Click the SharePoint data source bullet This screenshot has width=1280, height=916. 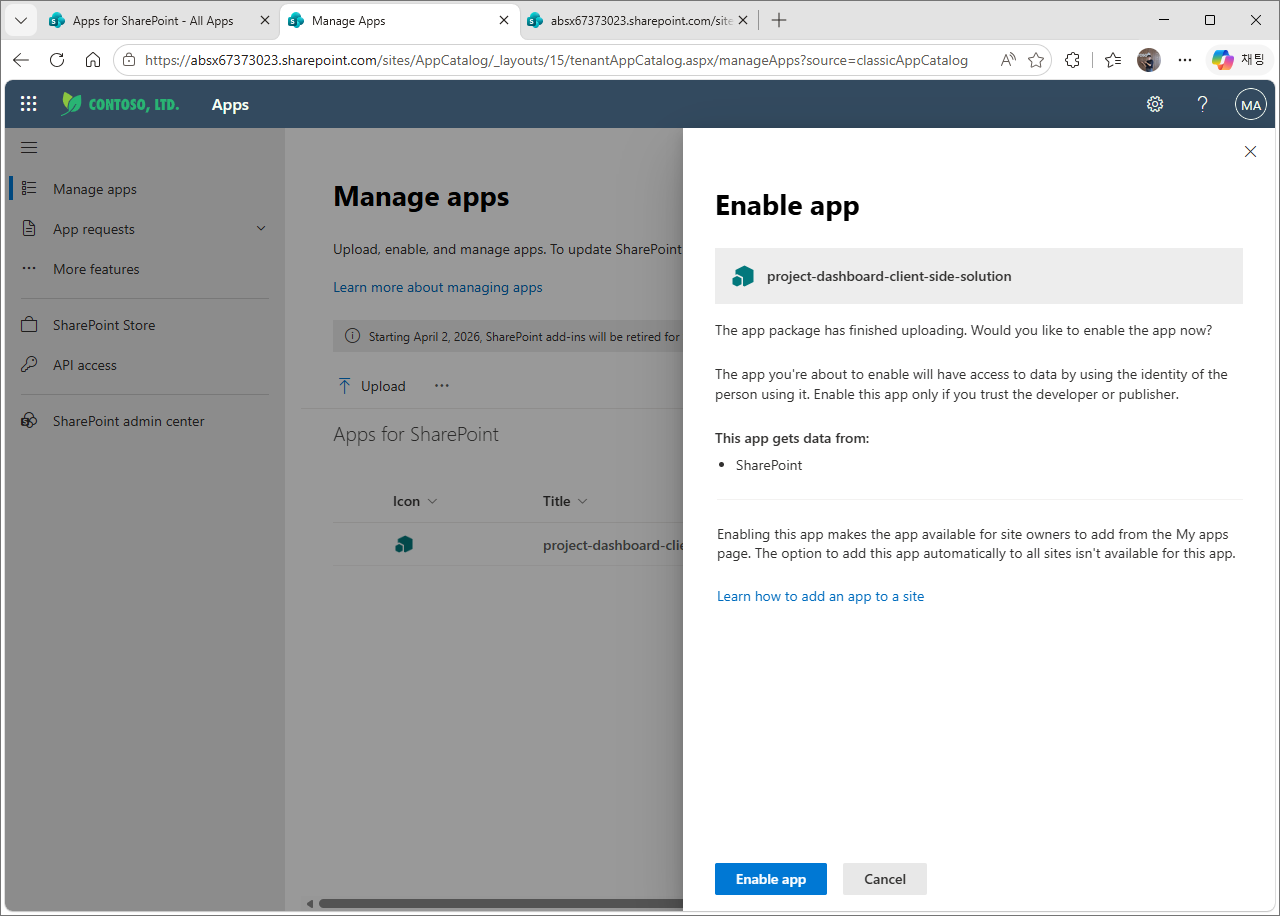(769, 465)
